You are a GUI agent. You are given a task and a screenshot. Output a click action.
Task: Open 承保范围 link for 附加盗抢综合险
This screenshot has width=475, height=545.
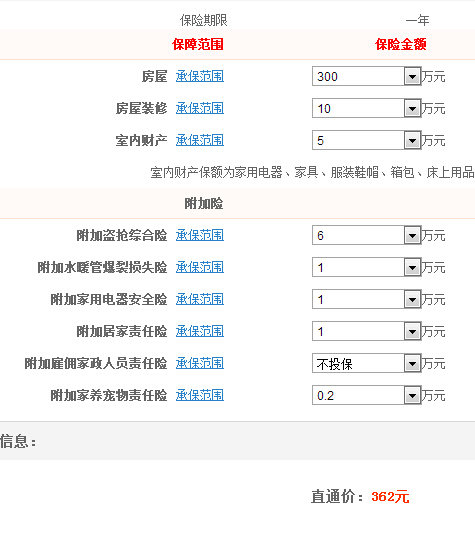click(x=200, y=235)
